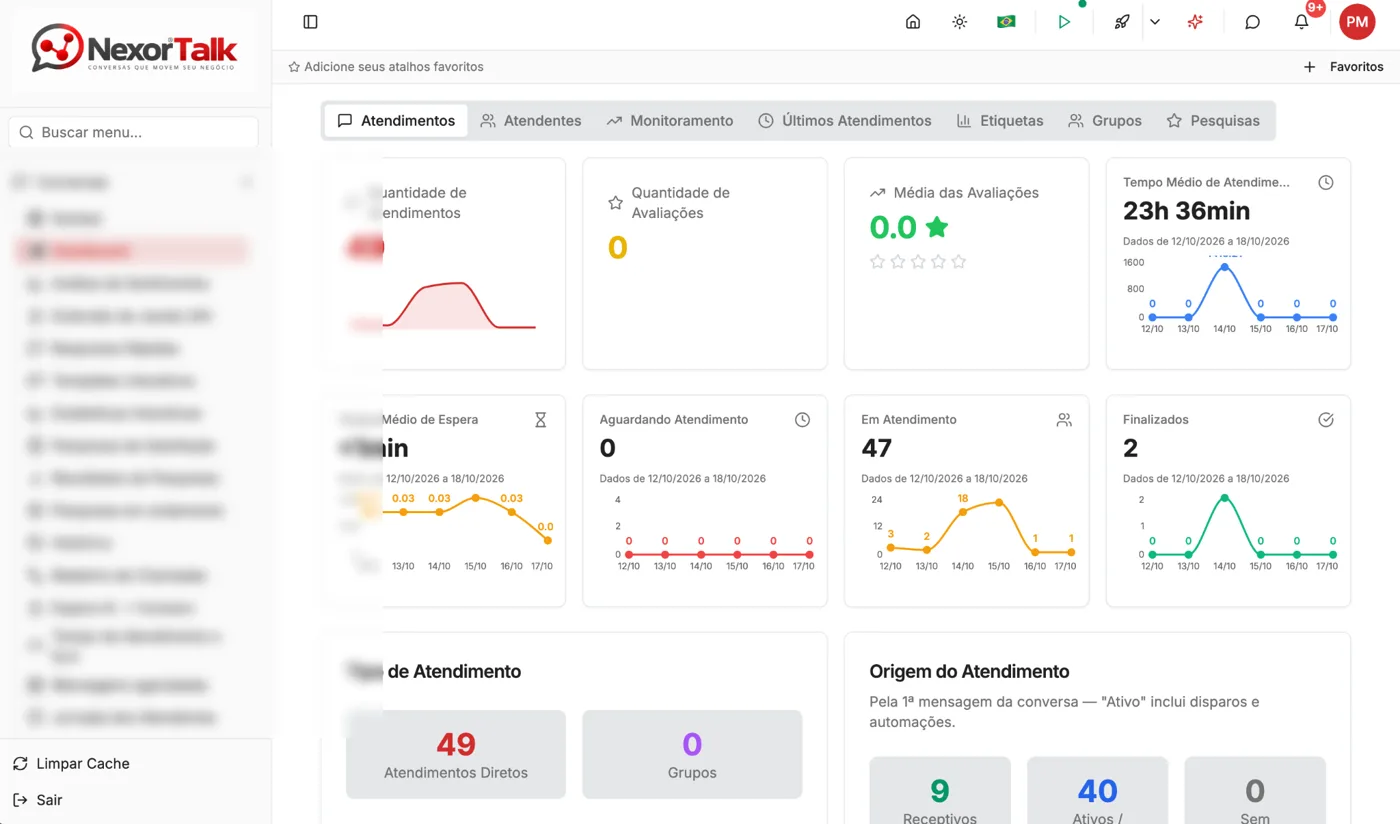Click the people icon in the Em Atendimento card
The width and height of the screenshot is (1400, 824).
(x=1064, y=420)
